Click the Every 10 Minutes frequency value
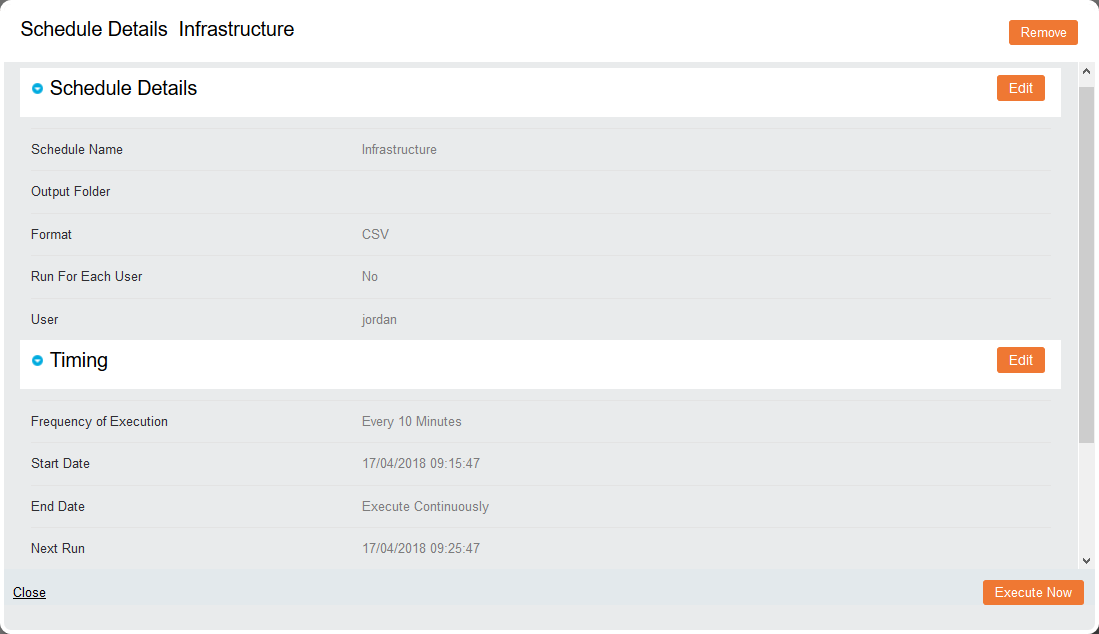 point(411,422)
